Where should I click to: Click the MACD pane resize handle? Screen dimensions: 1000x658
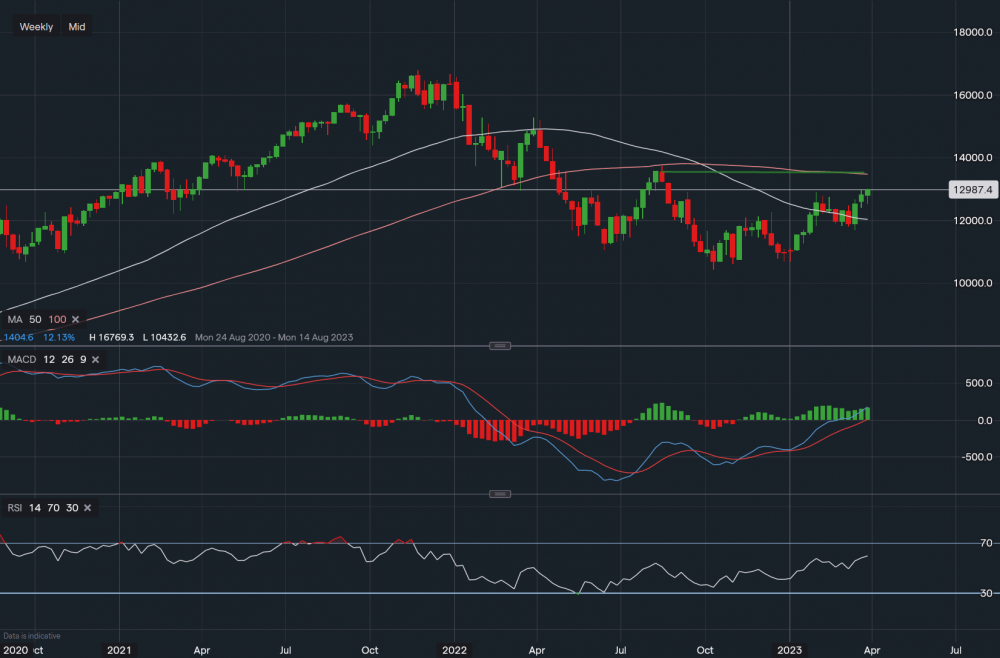(499, 345)
